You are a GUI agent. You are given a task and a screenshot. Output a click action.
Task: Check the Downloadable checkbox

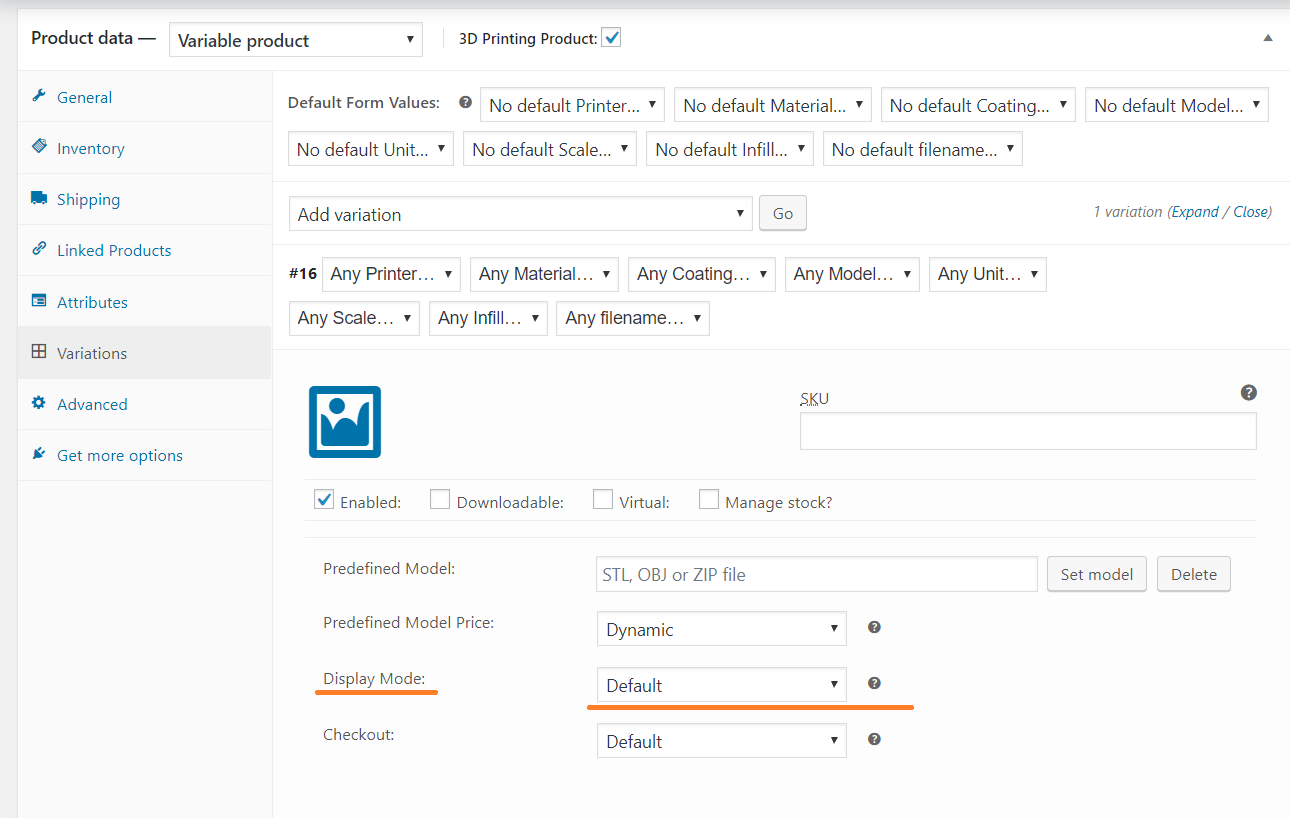click(x=440, y=499)
